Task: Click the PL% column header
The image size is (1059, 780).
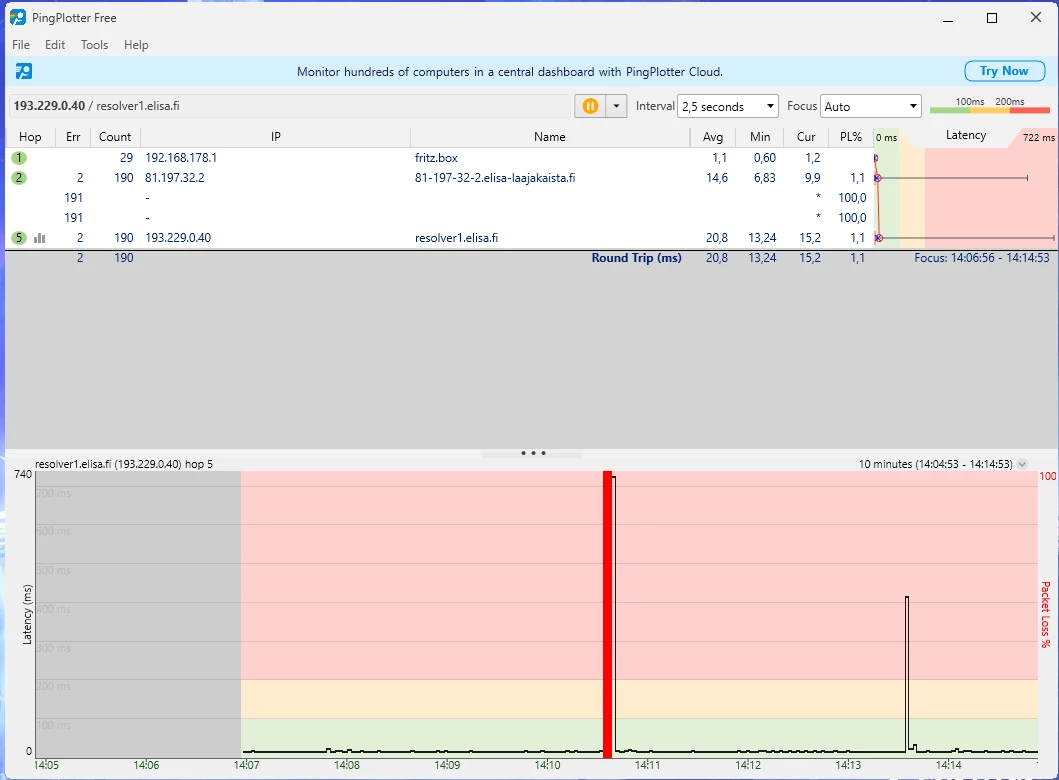Action: tap(851, 137)
